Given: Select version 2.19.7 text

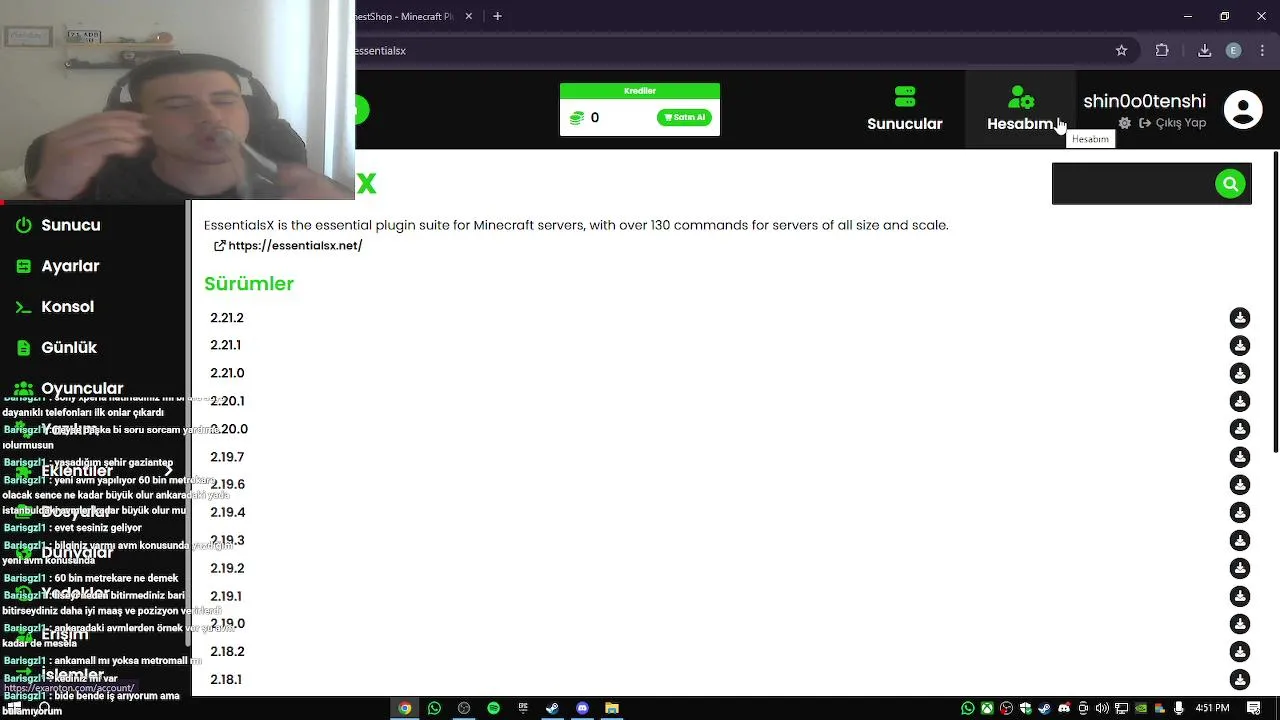Looking at the screenshot, I should coord(227,457).
